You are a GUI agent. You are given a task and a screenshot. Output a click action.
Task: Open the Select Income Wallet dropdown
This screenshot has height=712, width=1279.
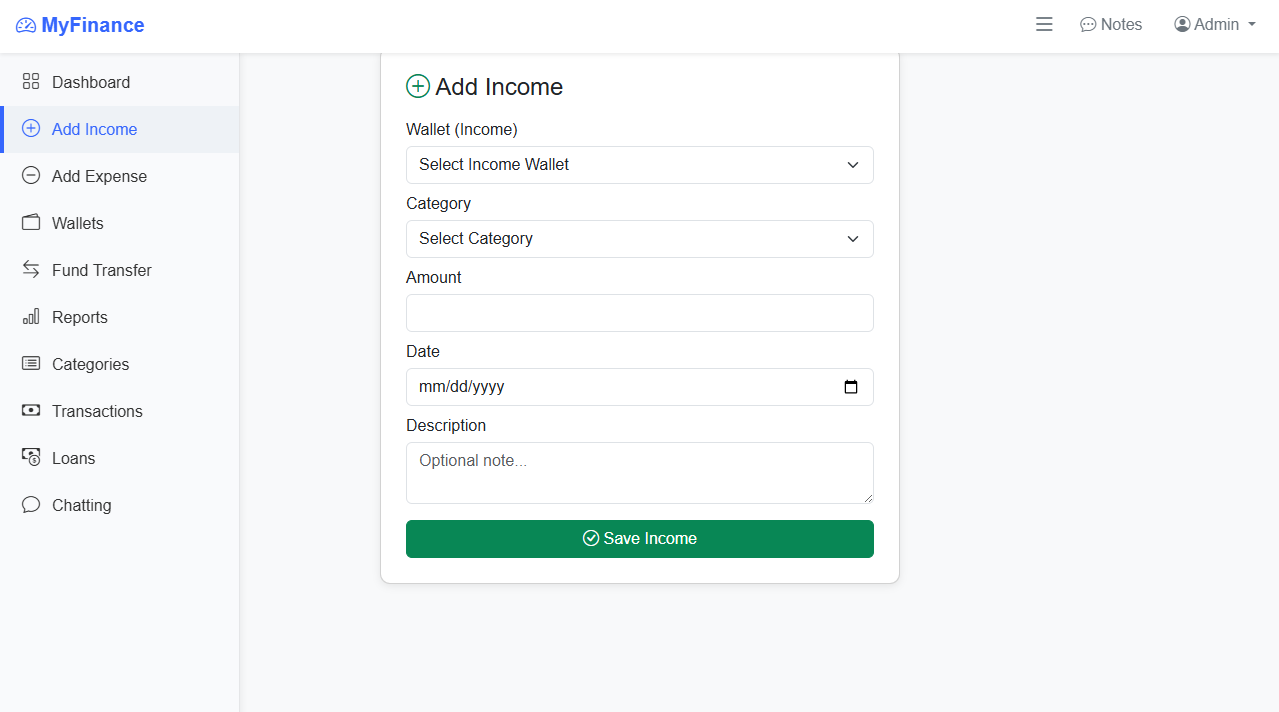[639, 165]
